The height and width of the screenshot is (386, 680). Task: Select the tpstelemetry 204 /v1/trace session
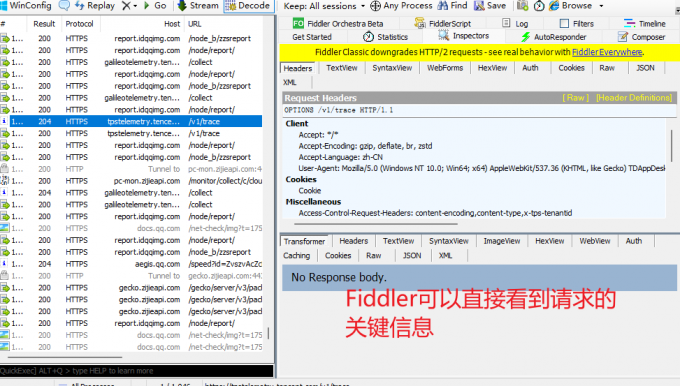131,121
